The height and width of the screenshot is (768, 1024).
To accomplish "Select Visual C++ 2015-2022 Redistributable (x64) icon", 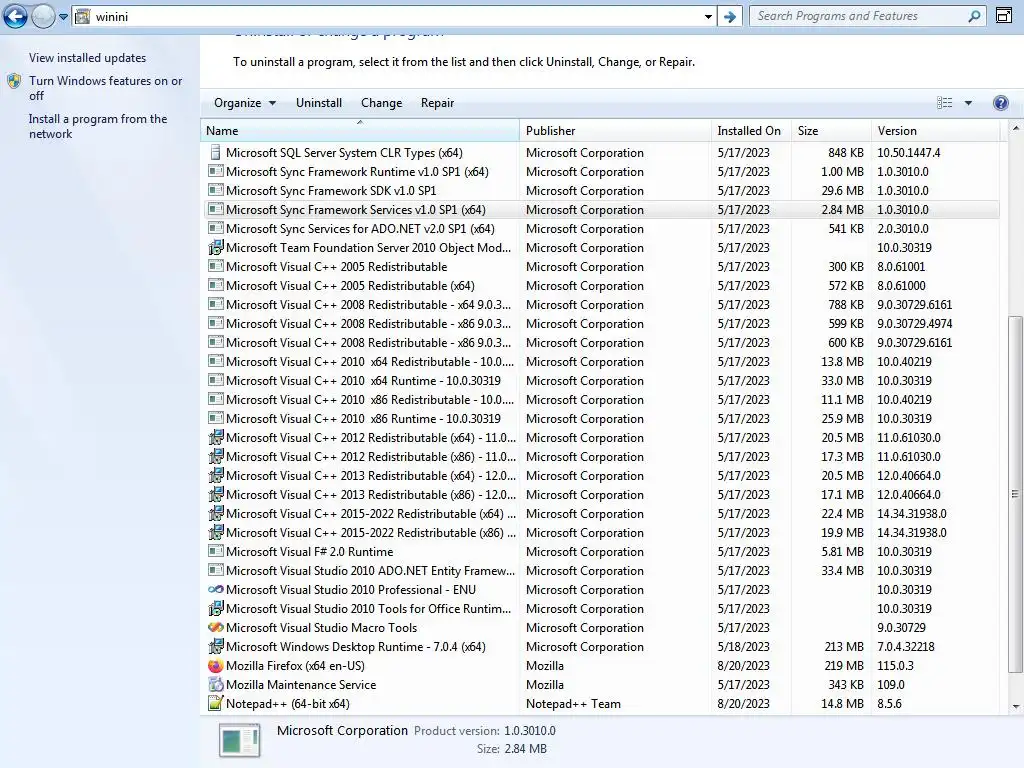I will 216,513.
